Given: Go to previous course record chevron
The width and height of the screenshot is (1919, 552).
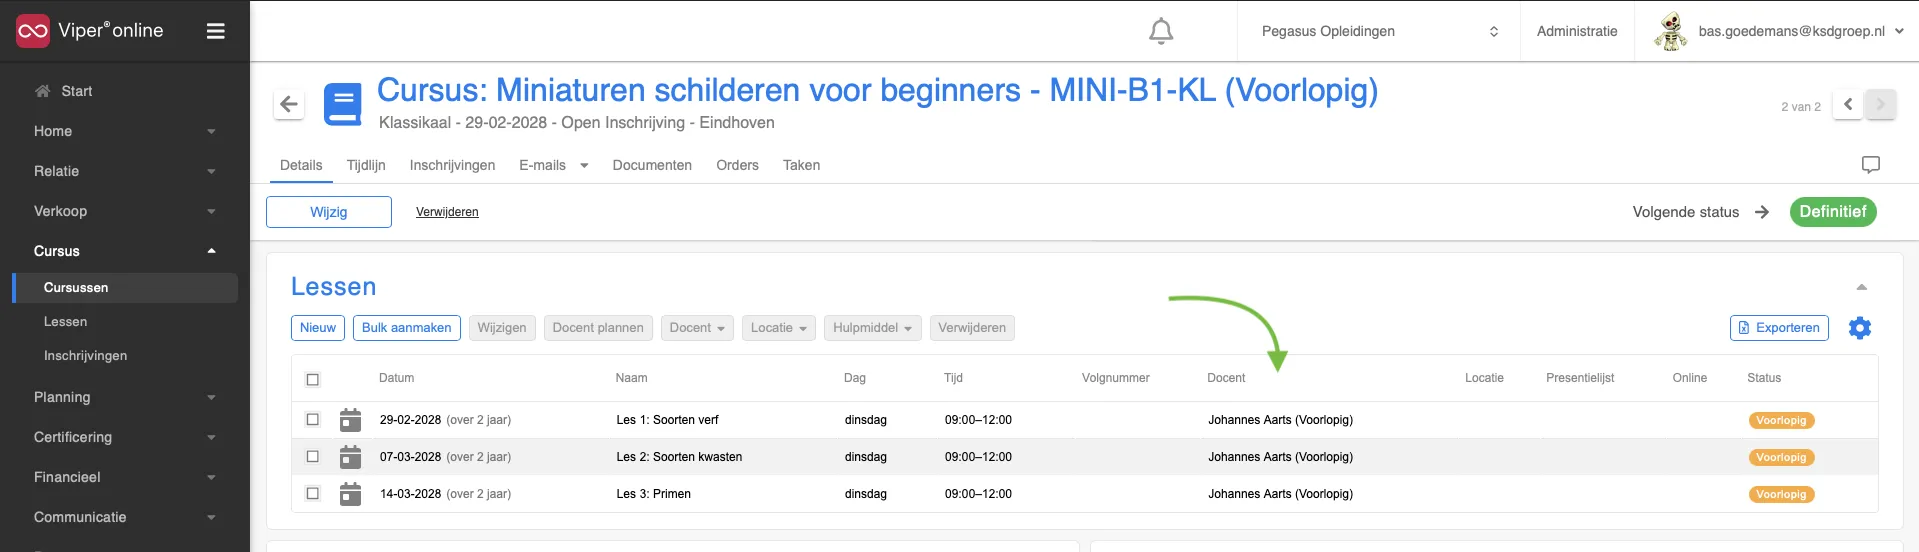Looking at the screenshot, I should click(x=1847, y=104).
